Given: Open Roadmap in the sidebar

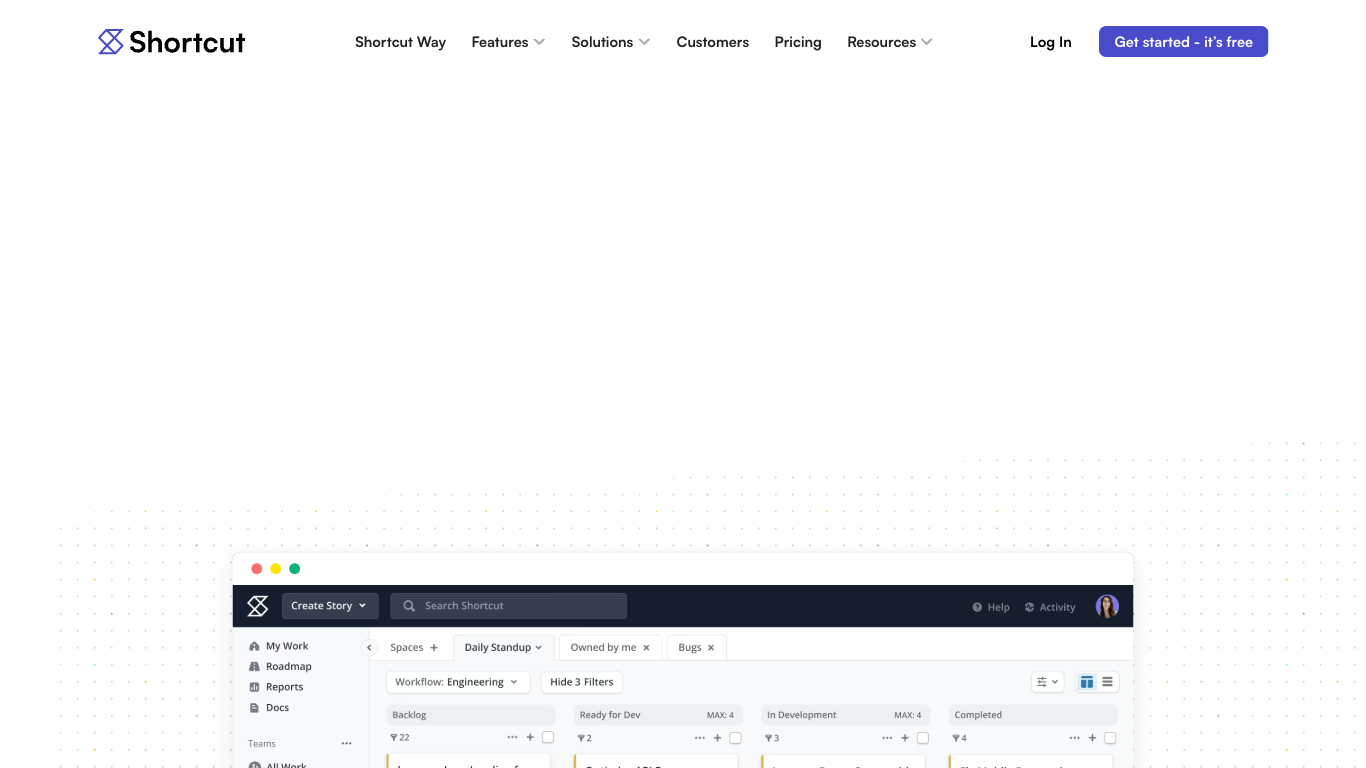Looking at the screenshot, I should [280, 666].
